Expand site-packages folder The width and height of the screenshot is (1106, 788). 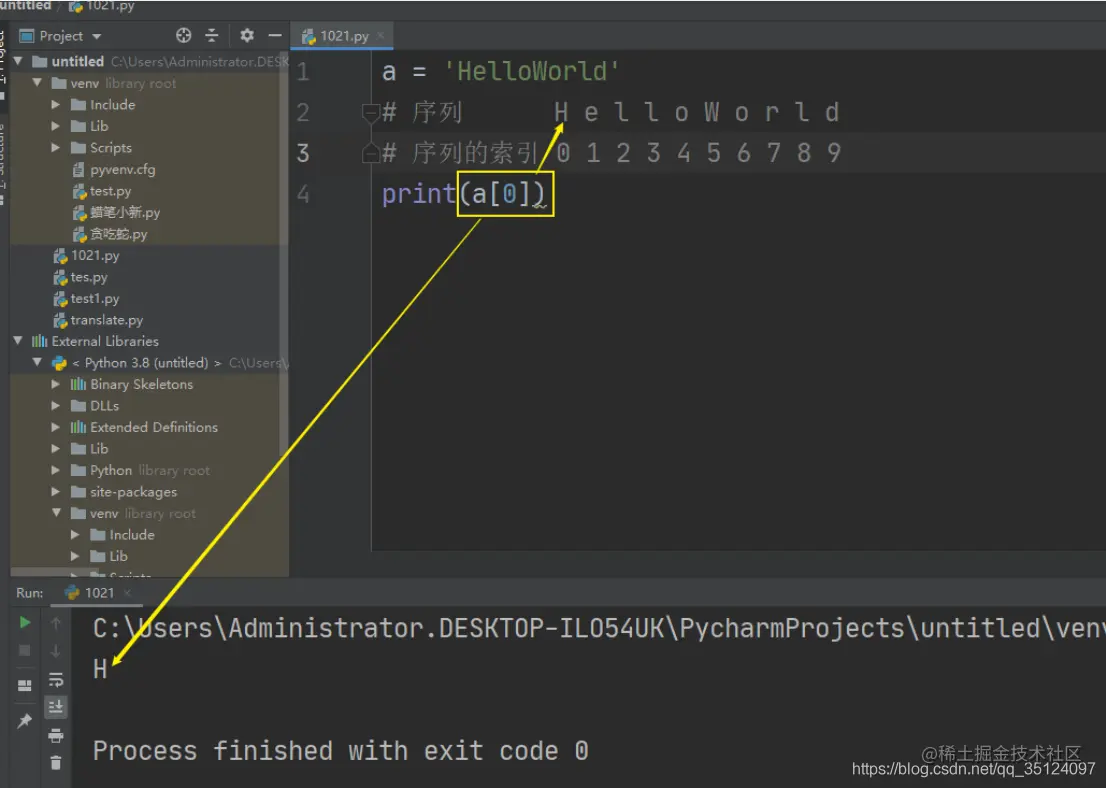pyautogui.click(x=56, y=492)
